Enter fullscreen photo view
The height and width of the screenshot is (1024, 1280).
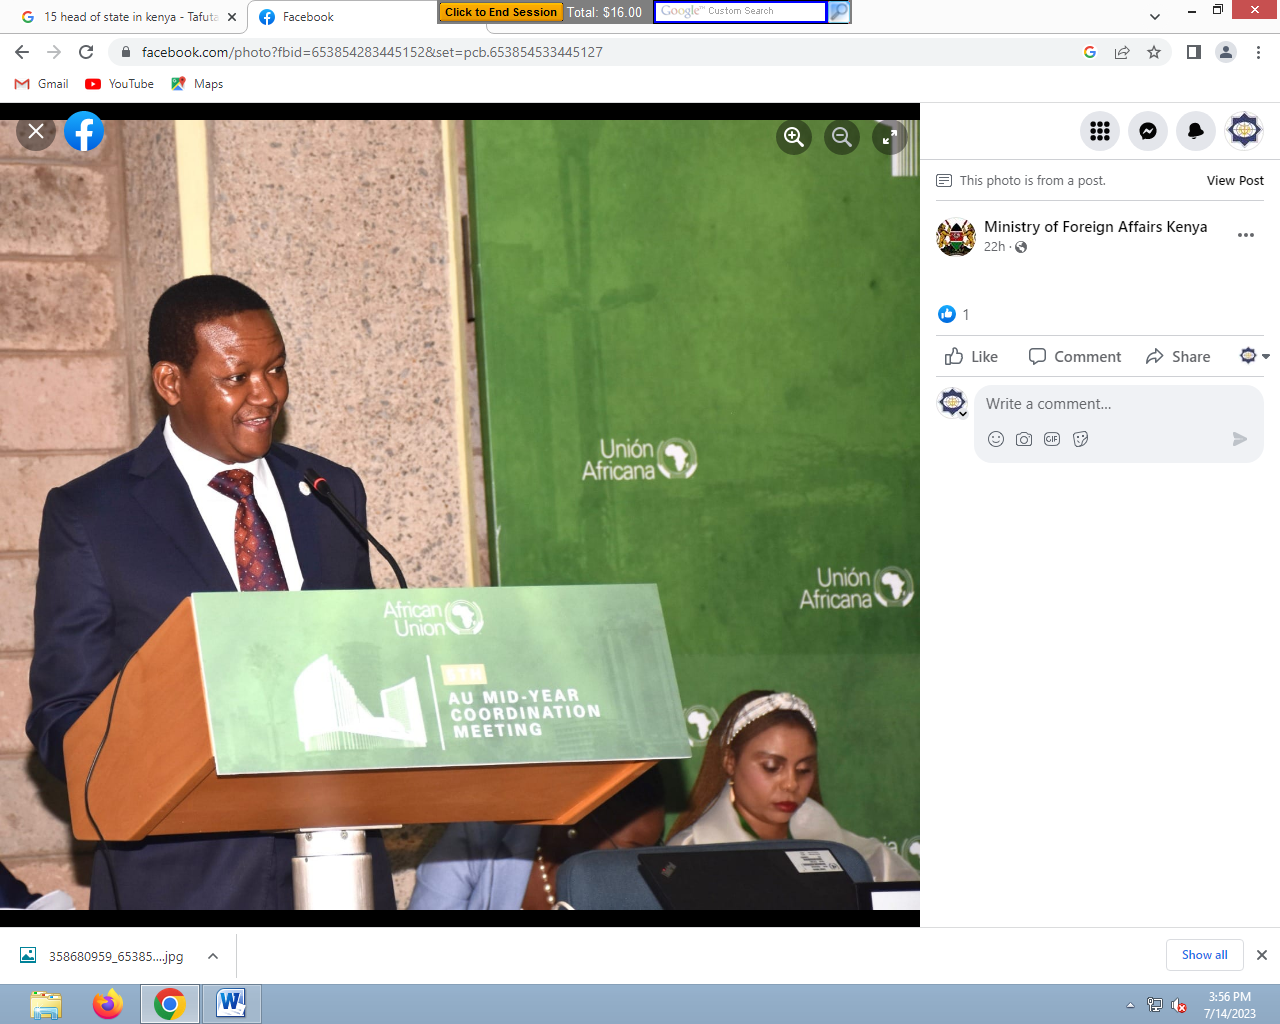(x=889, y=137)
